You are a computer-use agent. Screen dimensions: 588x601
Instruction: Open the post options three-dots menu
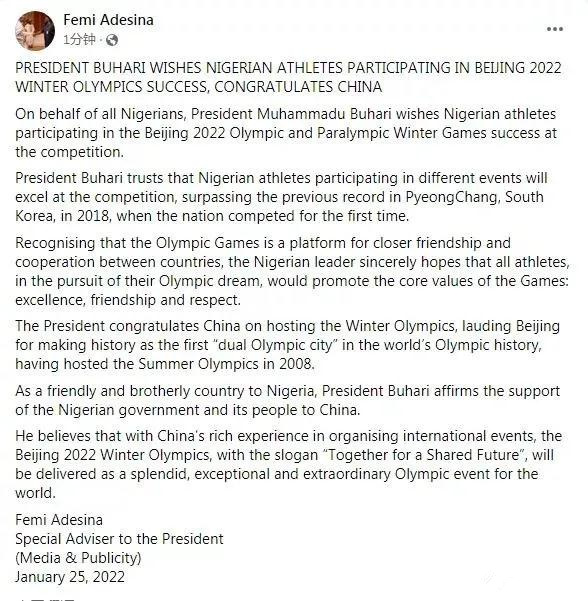click(x=554, y=29)
